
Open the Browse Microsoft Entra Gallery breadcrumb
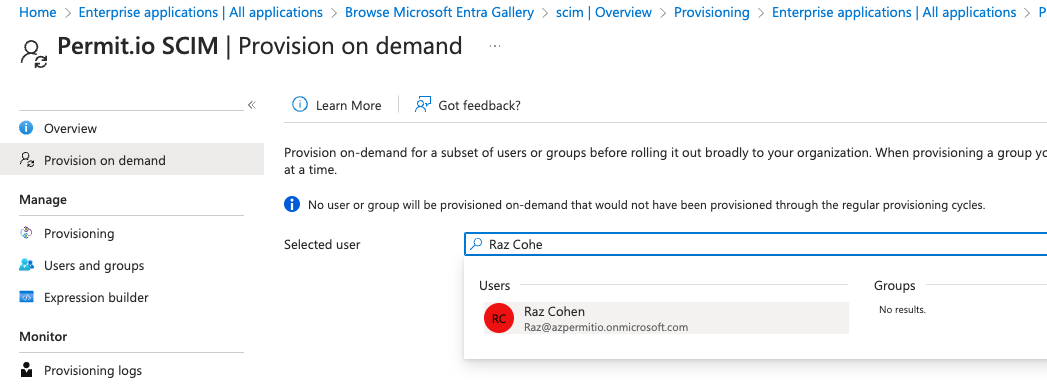[439, 12]
